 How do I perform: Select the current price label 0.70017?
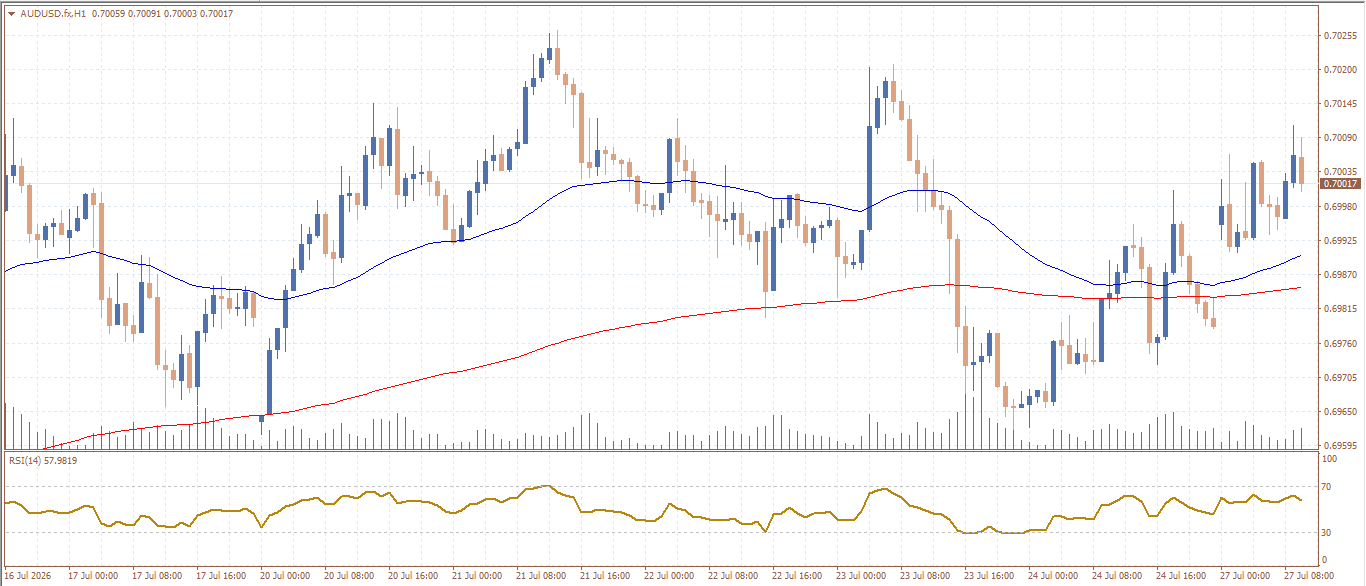tap(1340, 184)
